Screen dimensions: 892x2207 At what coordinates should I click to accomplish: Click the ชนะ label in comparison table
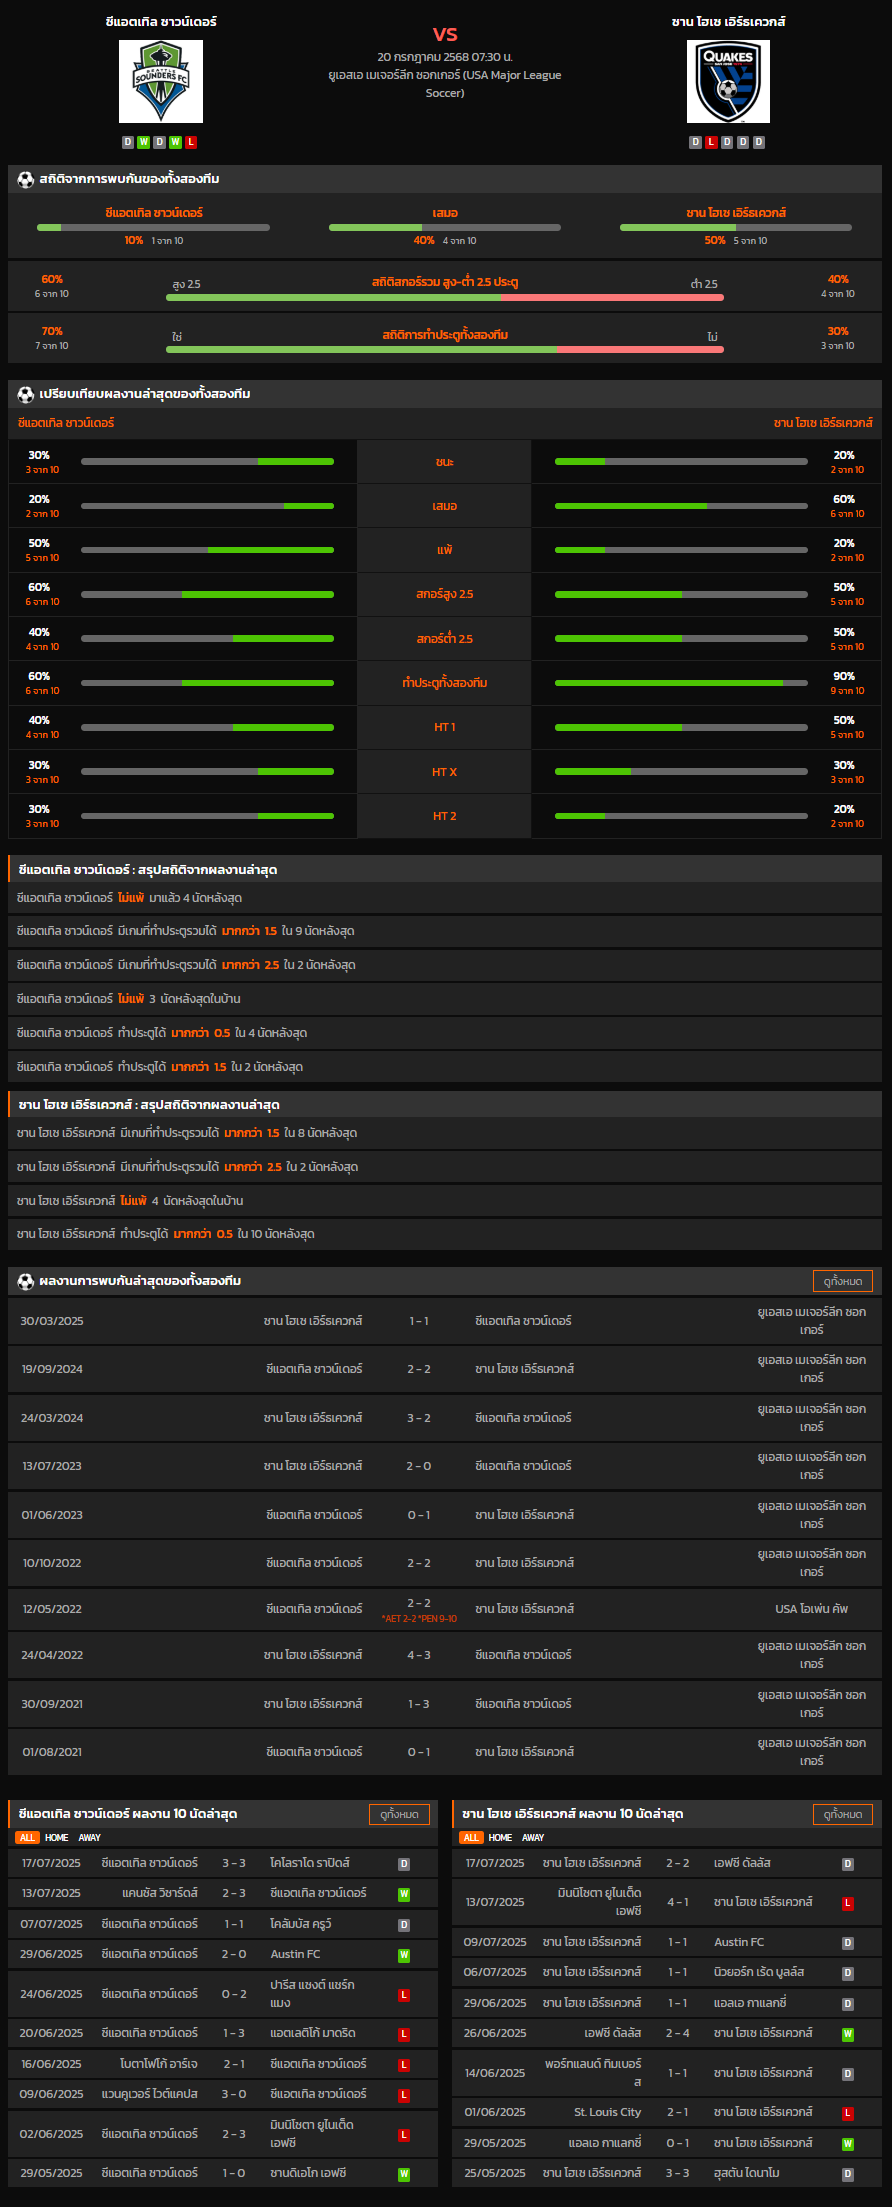[445, 462]
